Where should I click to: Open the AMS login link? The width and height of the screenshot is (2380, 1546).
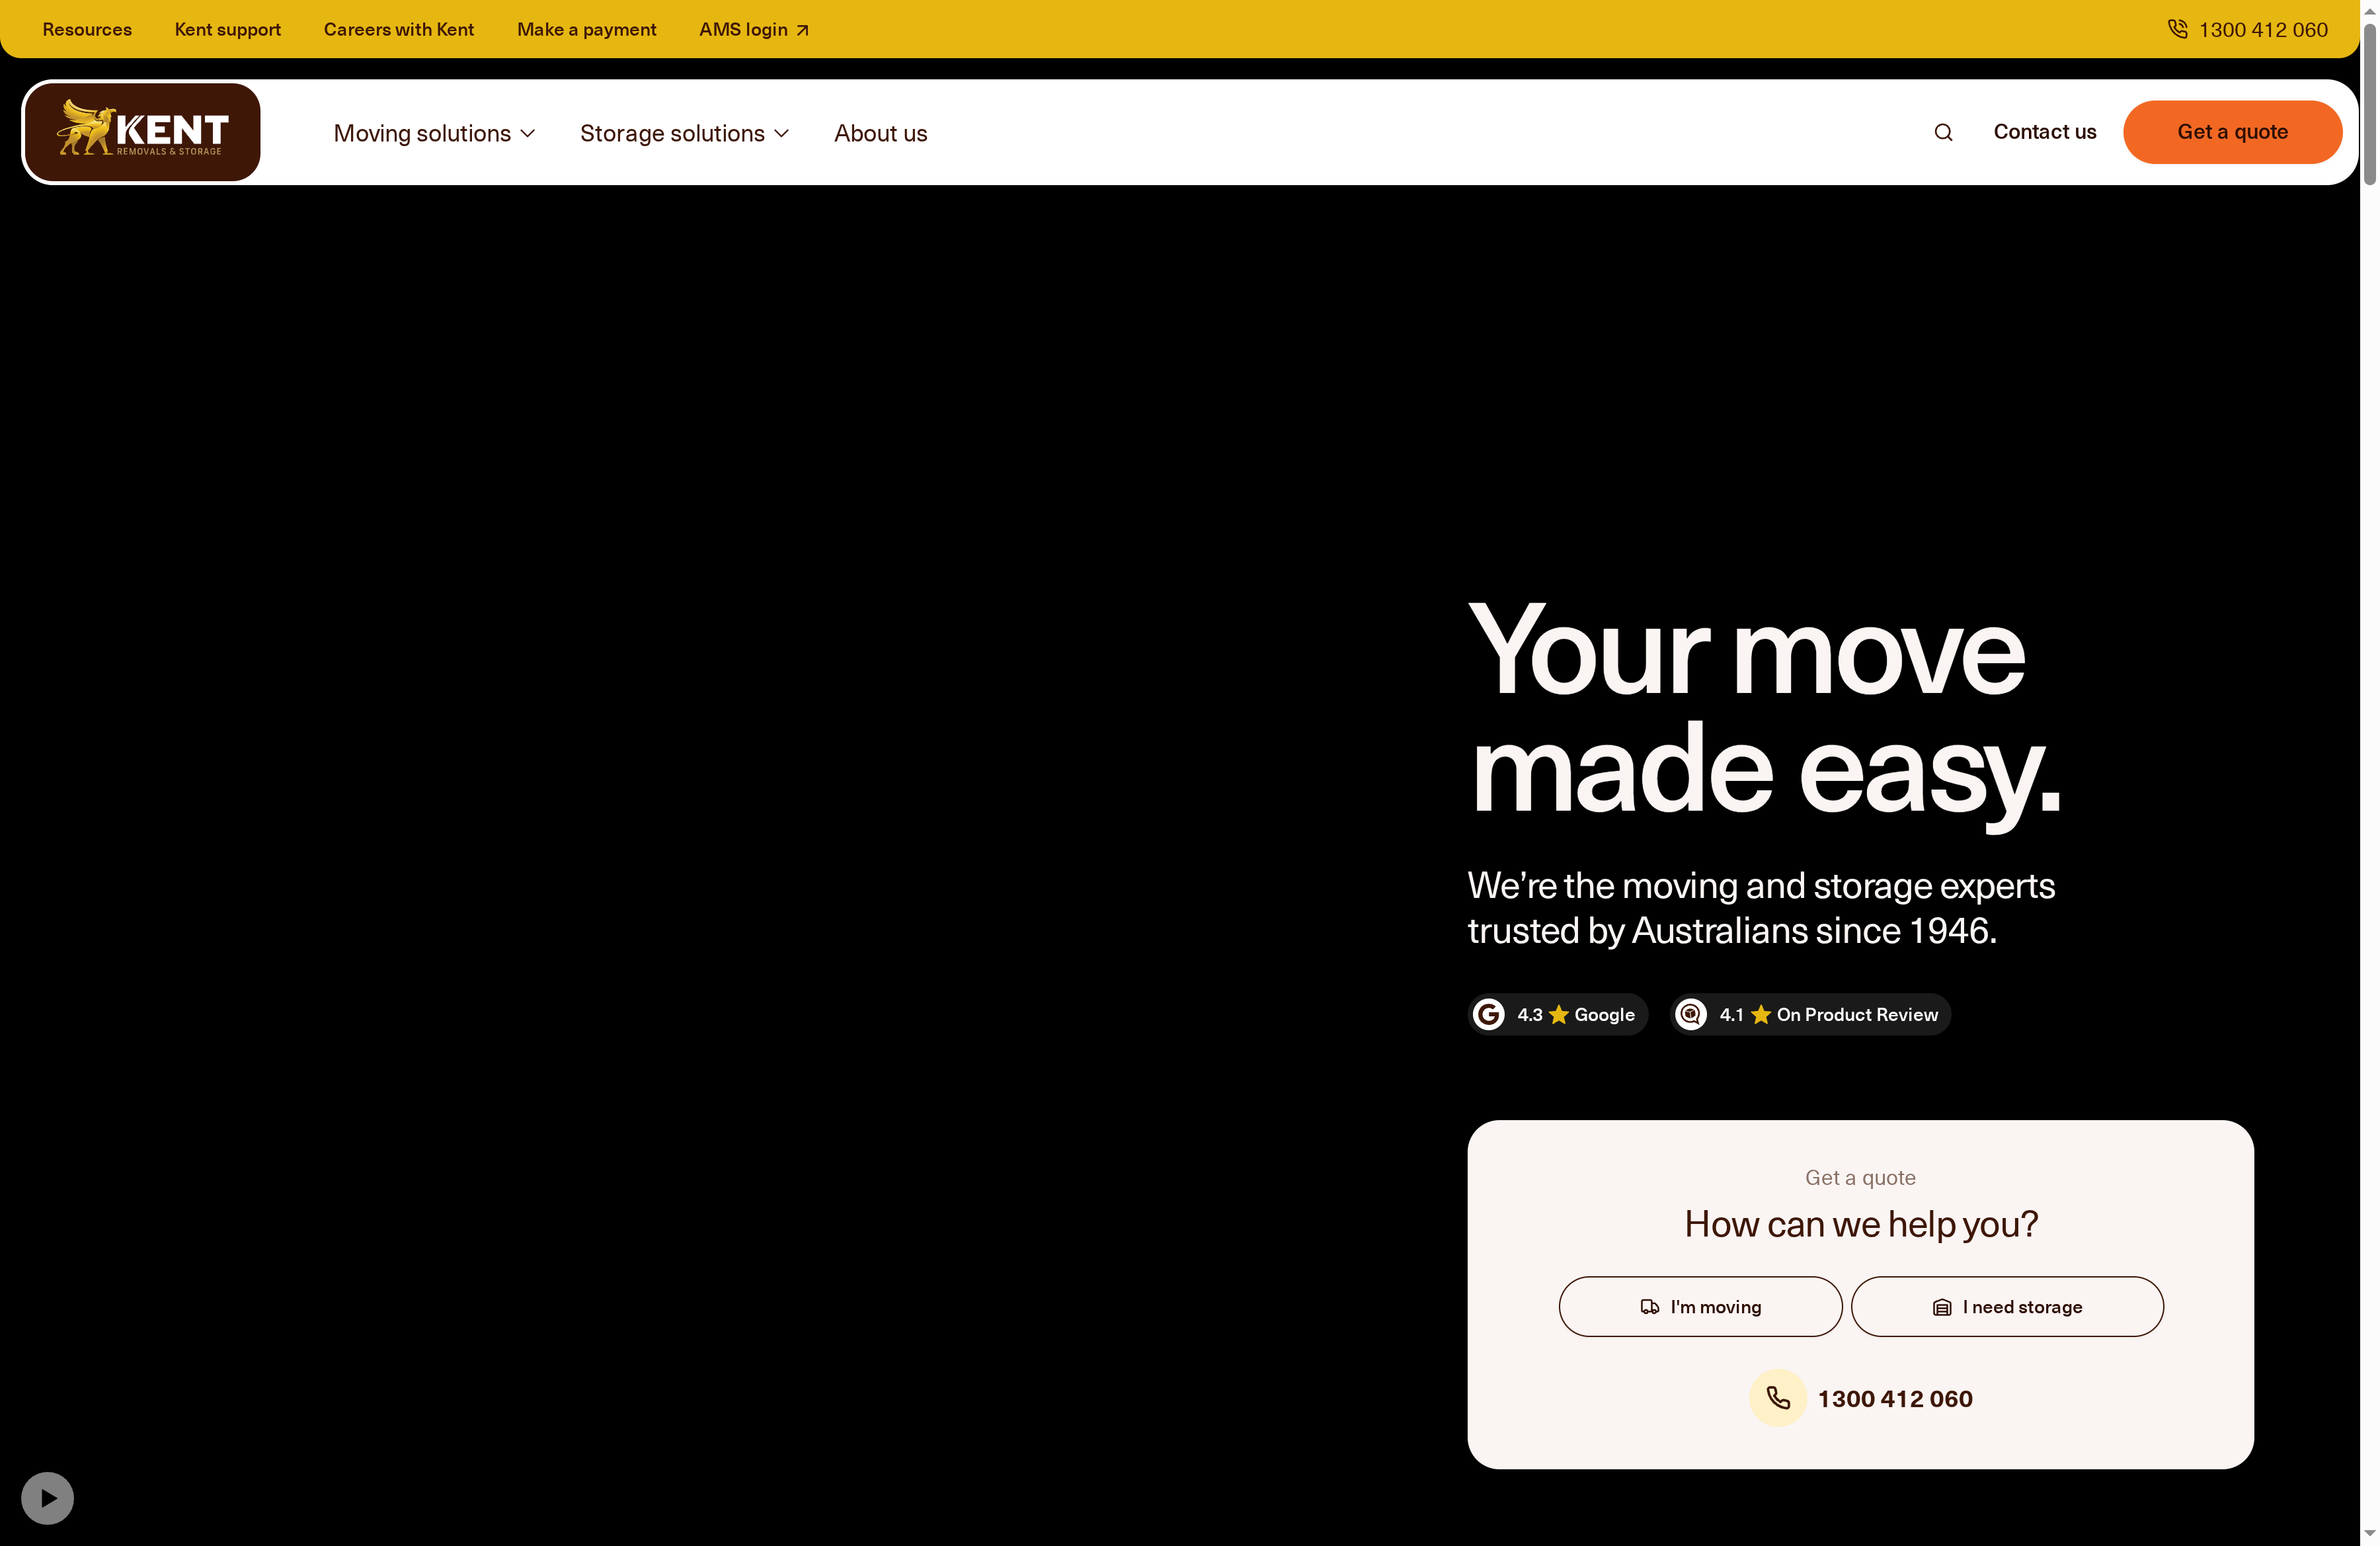[x=754, y=29]
